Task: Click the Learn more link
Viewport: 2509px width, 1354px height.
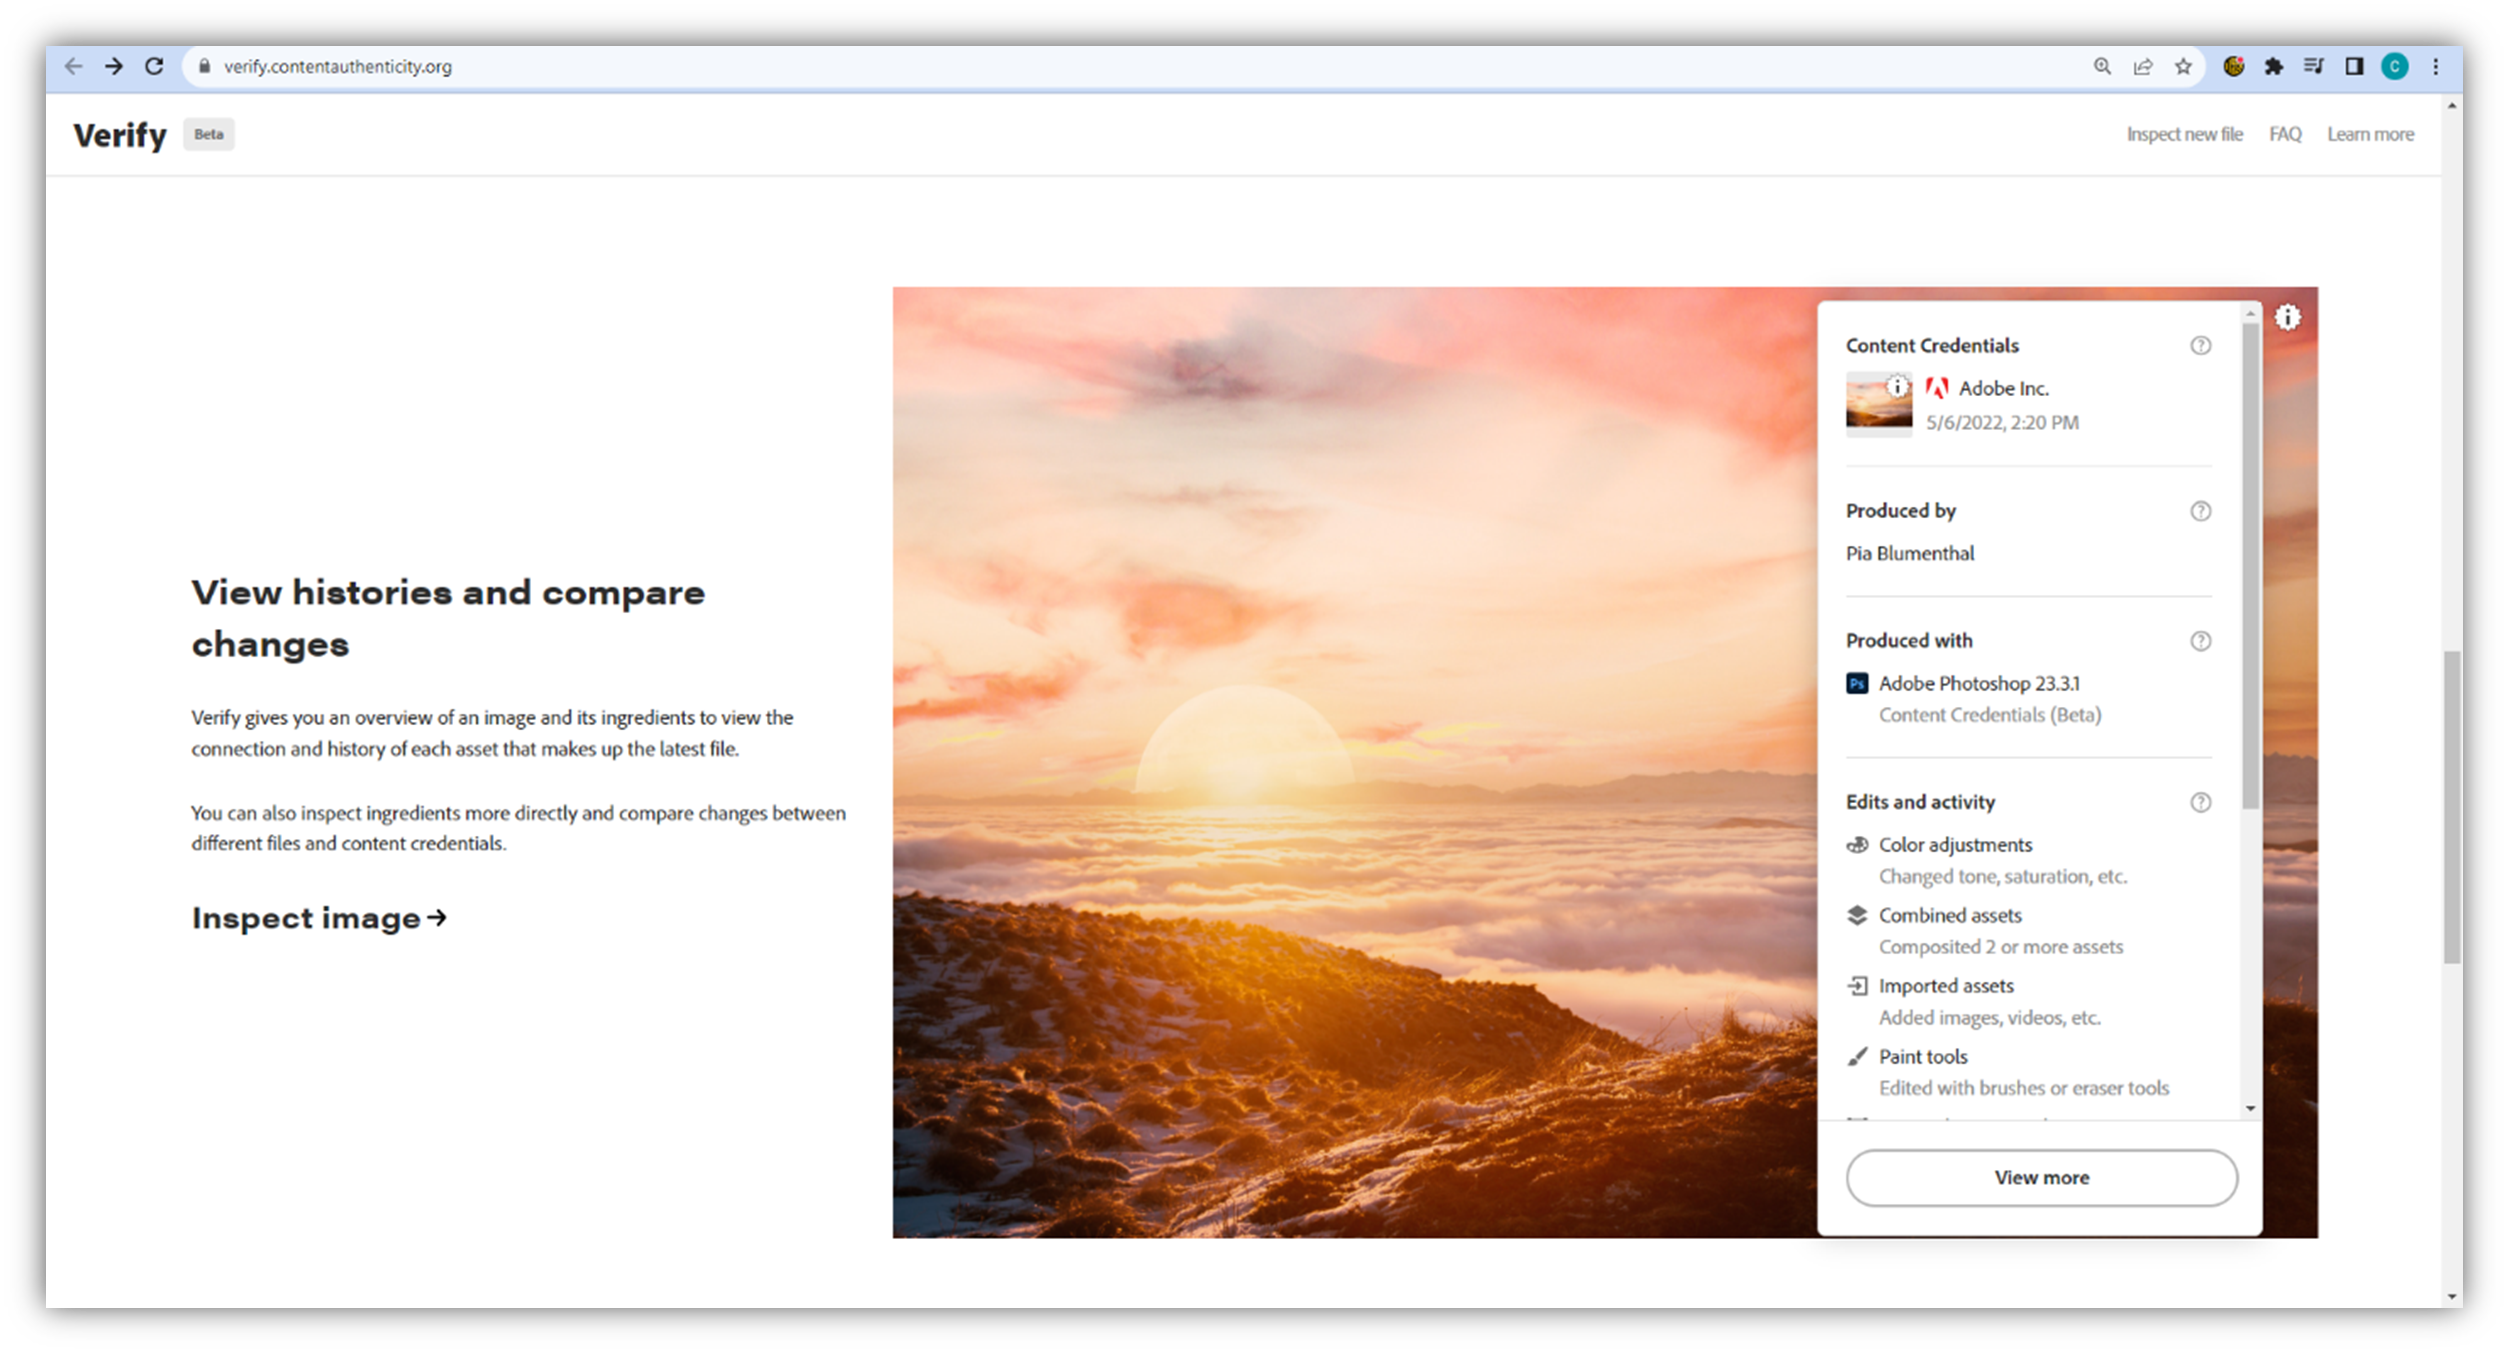Action: [2370, 134]
